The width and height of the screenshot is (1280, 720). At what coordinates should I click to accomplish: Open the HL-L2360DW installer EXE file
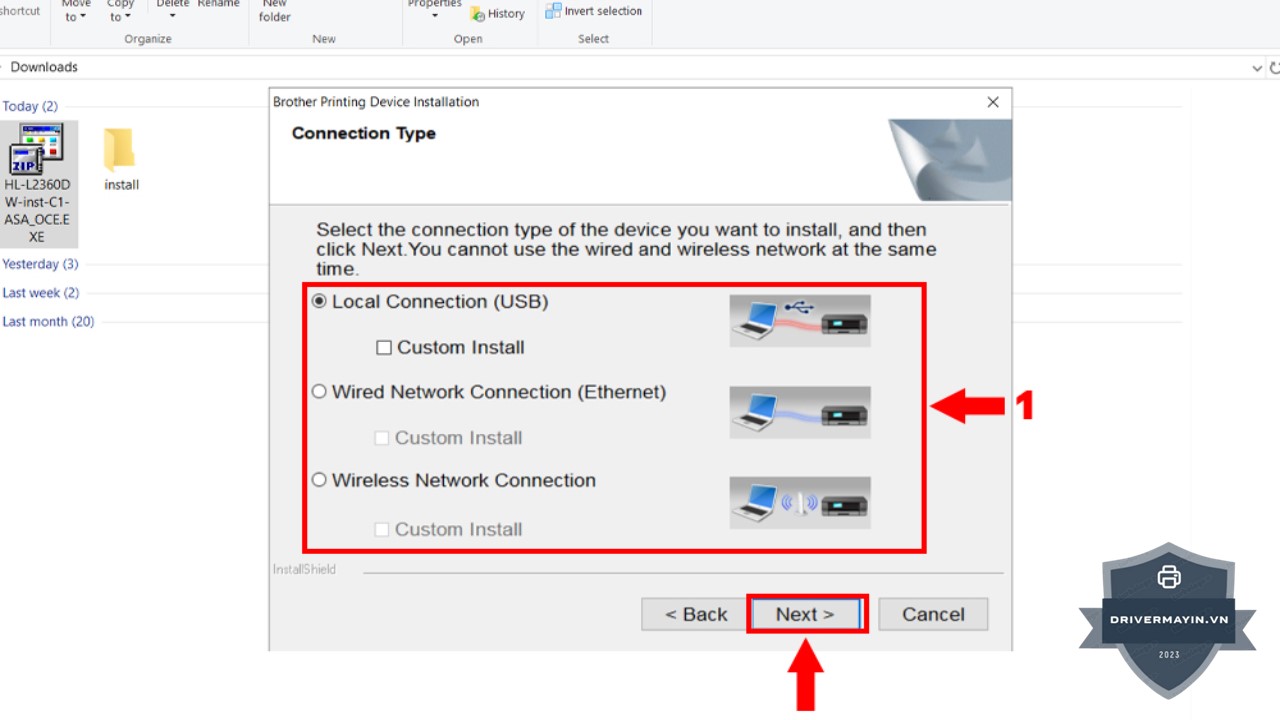pyautogui.click(x=37, y=150)
